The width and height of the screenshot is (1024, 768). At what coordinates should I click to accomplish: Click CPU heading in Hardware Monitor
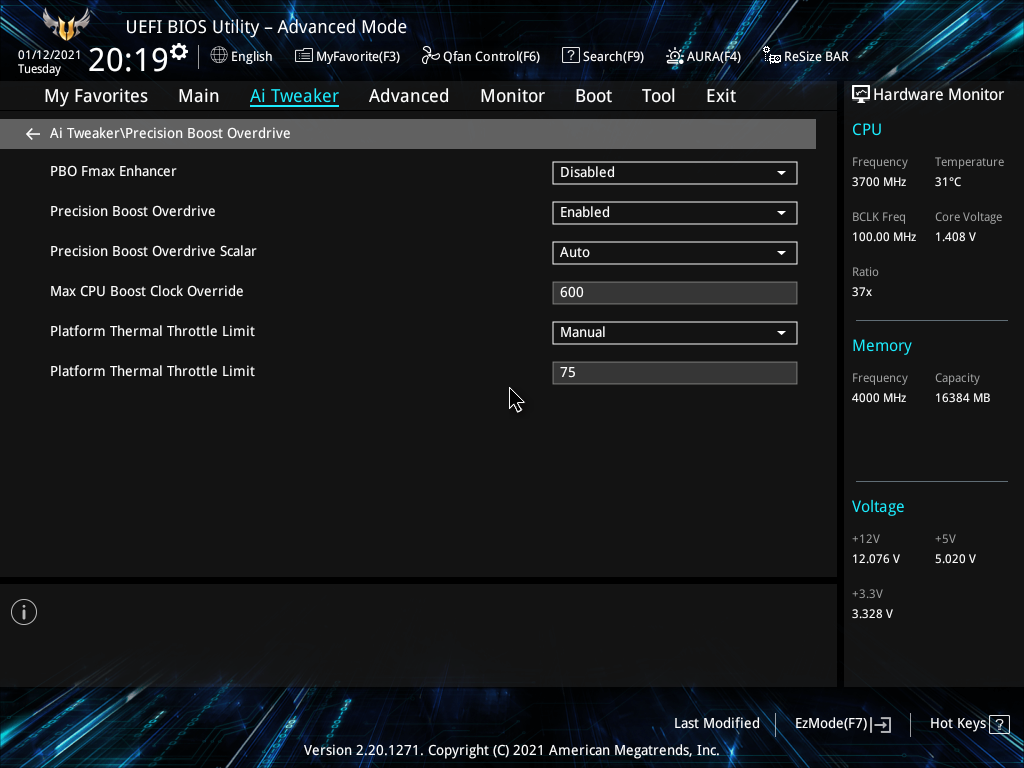tap(867, 129)
